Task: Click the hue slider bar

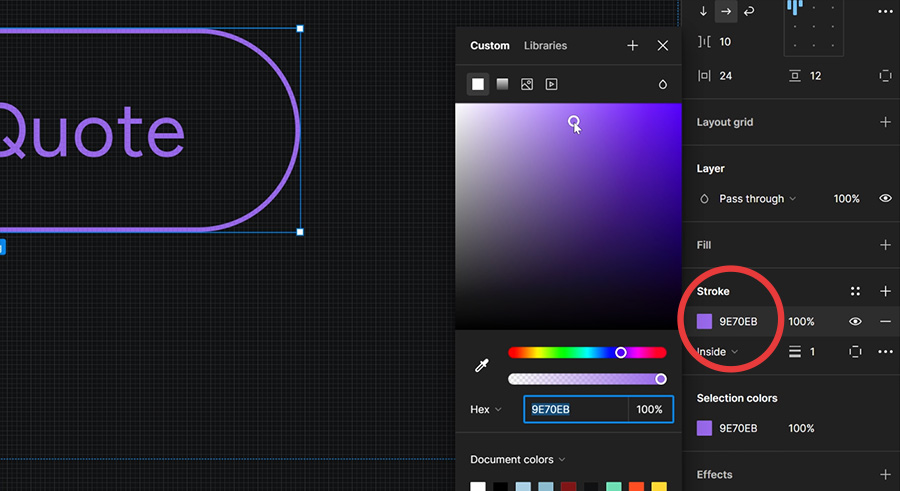Action: click(587, 353)
